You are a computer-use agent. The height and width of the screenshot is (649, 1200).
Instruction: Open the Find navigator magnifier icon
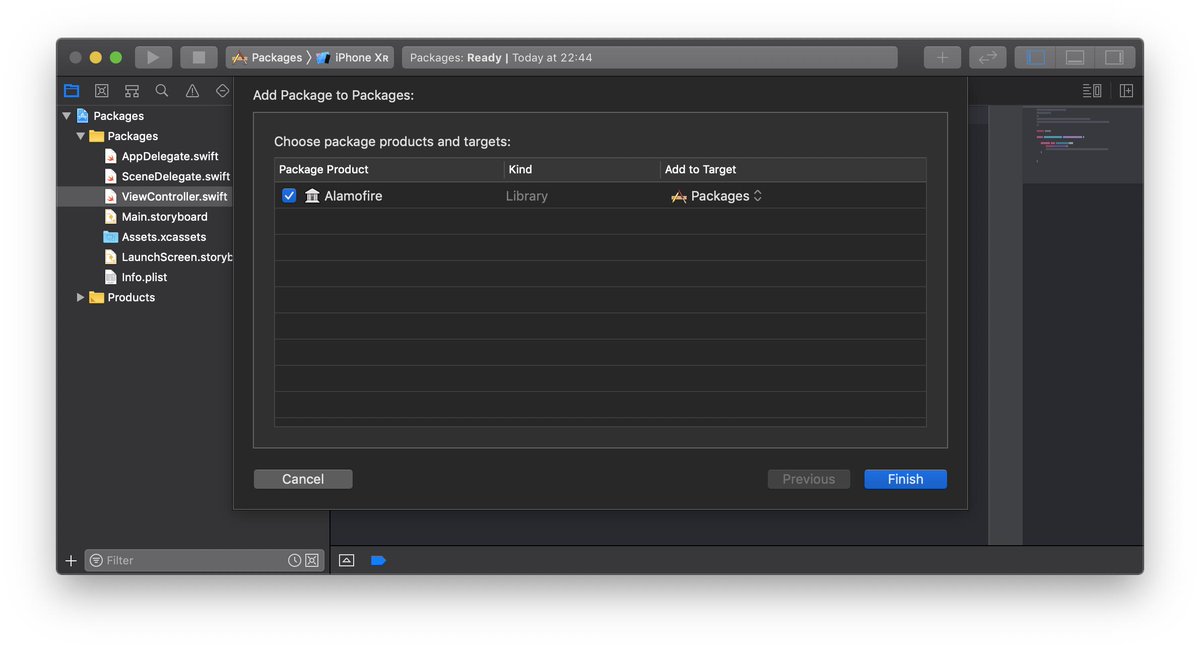[x=162, y=90]
